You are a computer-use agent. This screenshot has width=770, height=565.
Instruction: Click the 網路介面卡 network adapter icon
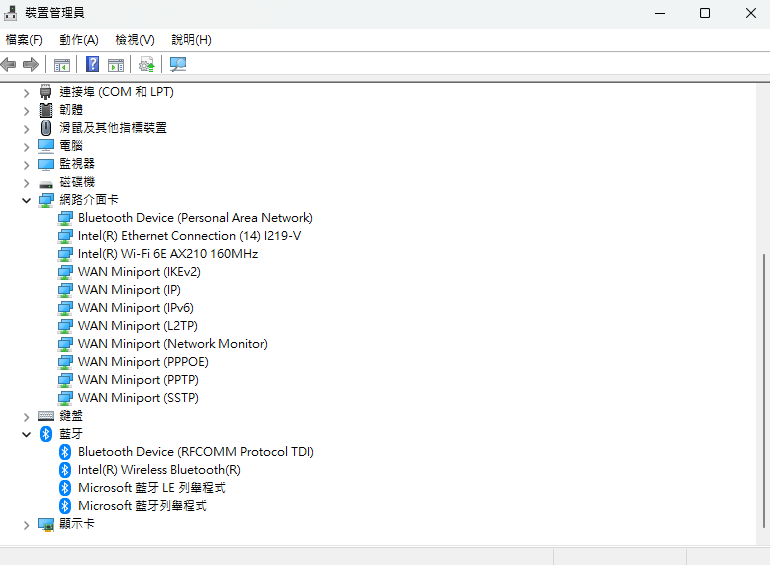(46, 200)
